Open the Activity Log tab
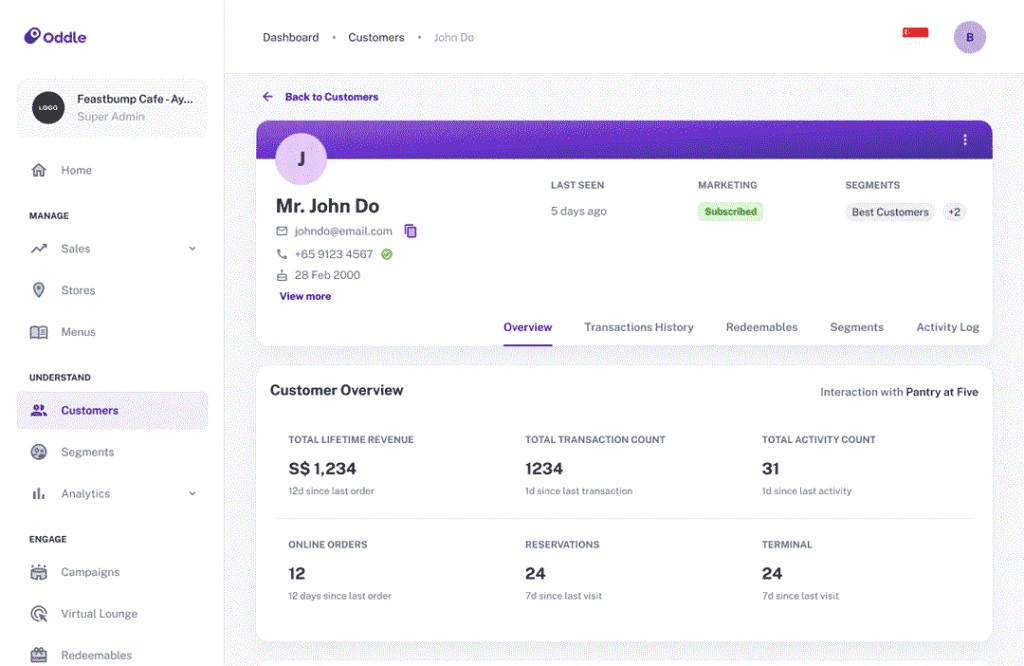Image resolution: width=1024 pixels, height=666 pixels. (947, 327)
